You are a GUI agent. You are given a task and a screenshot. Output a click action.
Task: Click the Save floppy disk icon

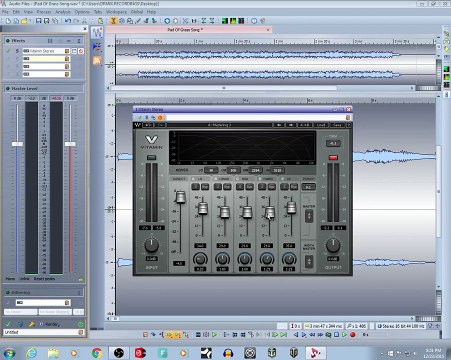38,21
